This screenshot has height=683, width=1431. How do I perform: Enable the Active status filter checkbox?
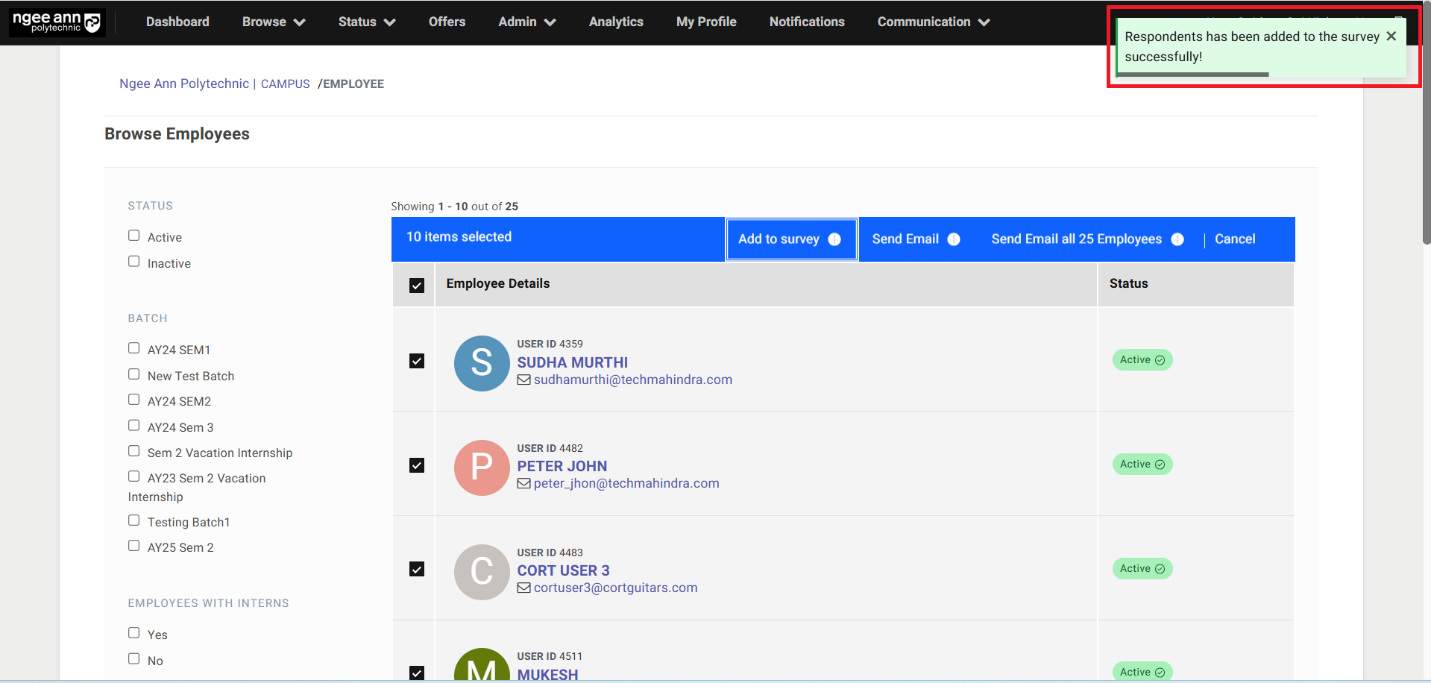point(133,234)
